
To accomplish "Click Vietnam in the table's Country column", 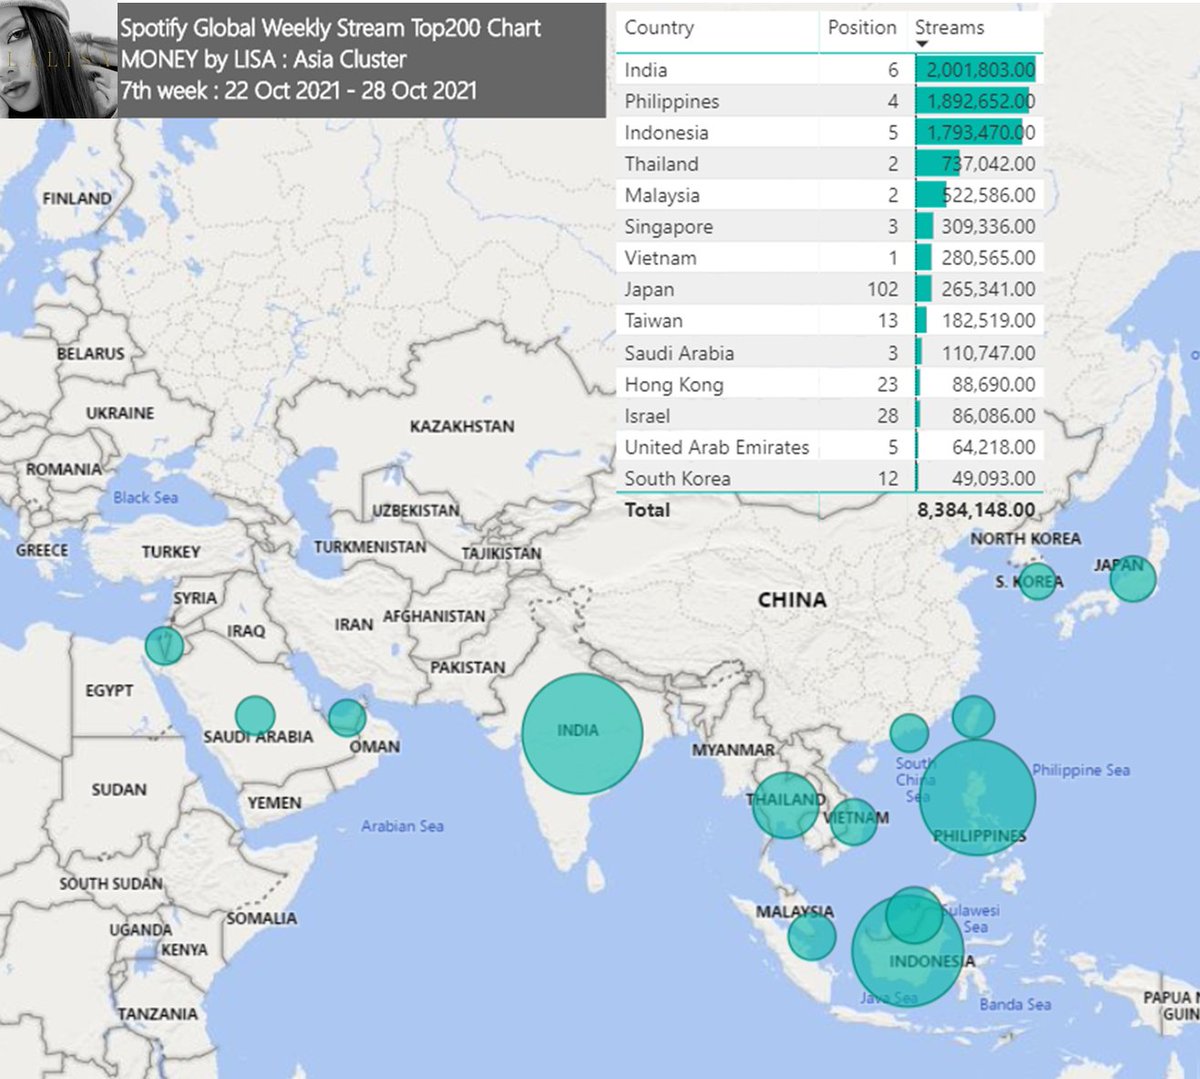I will (661, 258).
